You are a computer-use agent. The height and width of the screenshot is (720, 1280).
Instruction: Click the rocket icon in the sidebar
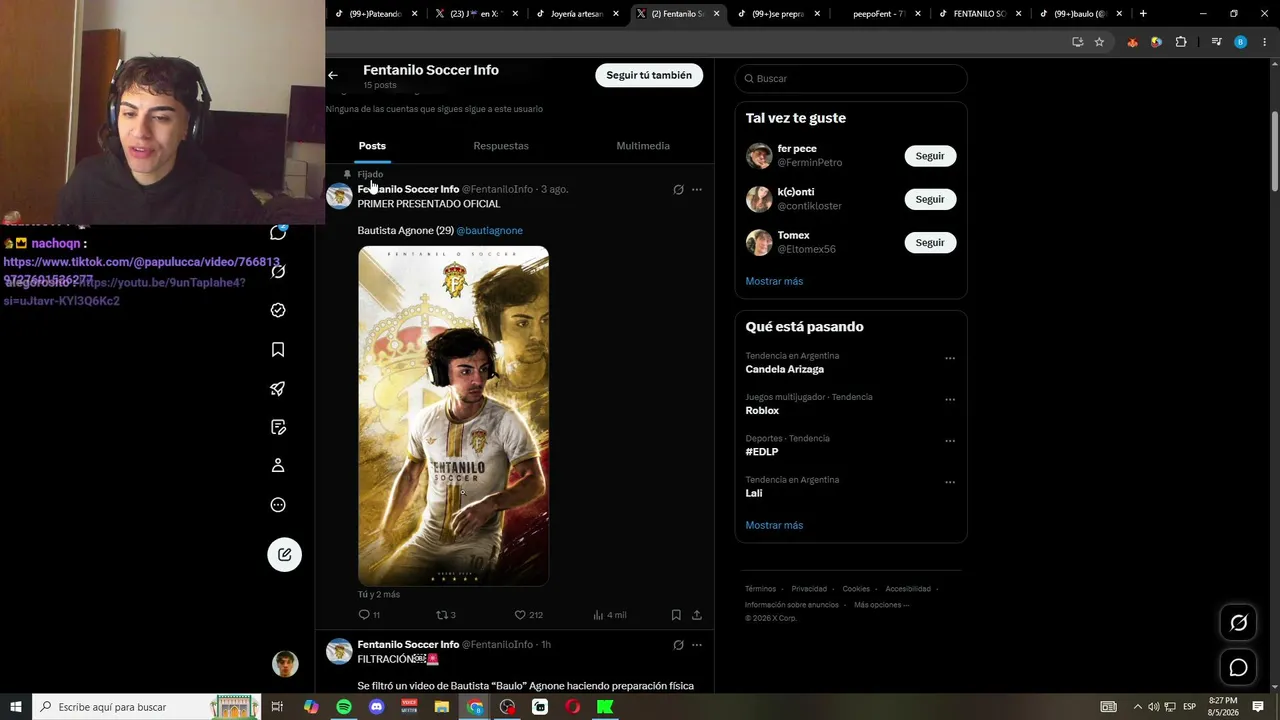point(278,388)
